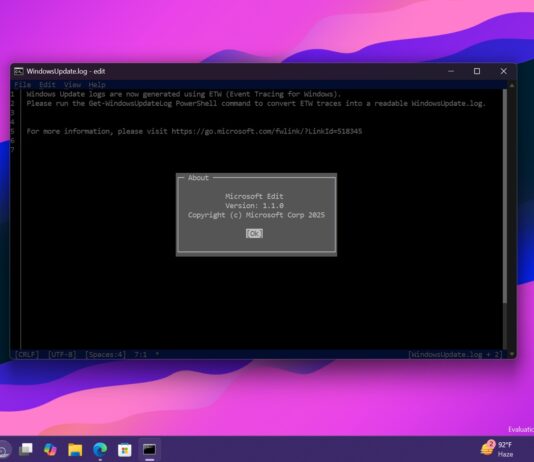This screenshot has width=534, height=462.
Task: Open the Help menu
Action: 97,84
